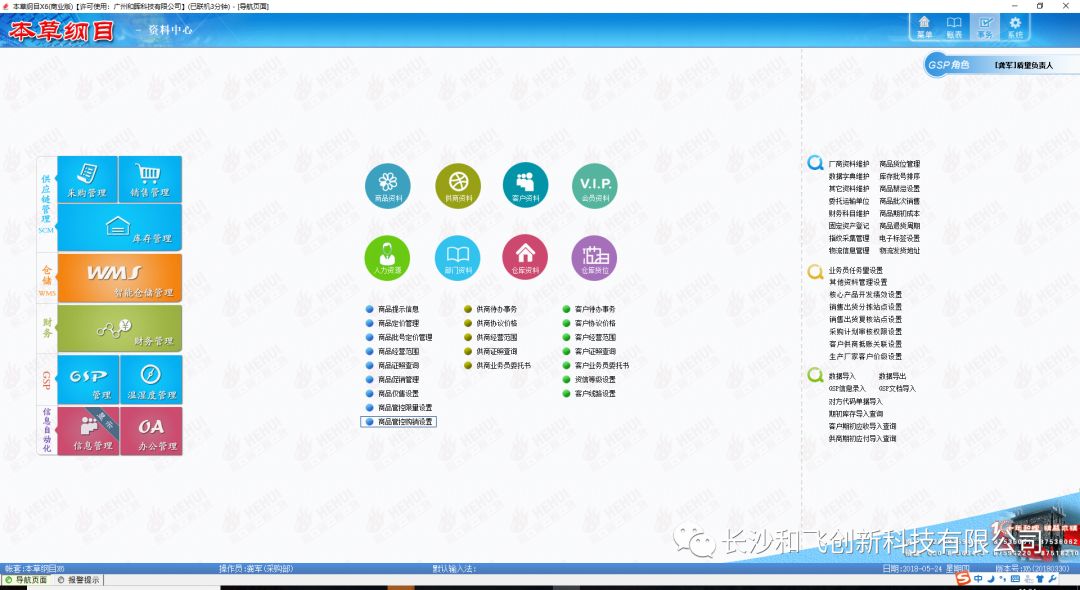Open GSP 管理 tile
Image resolution: width=1080 pixels, height=590 pixels.
[x=88, y=379]
